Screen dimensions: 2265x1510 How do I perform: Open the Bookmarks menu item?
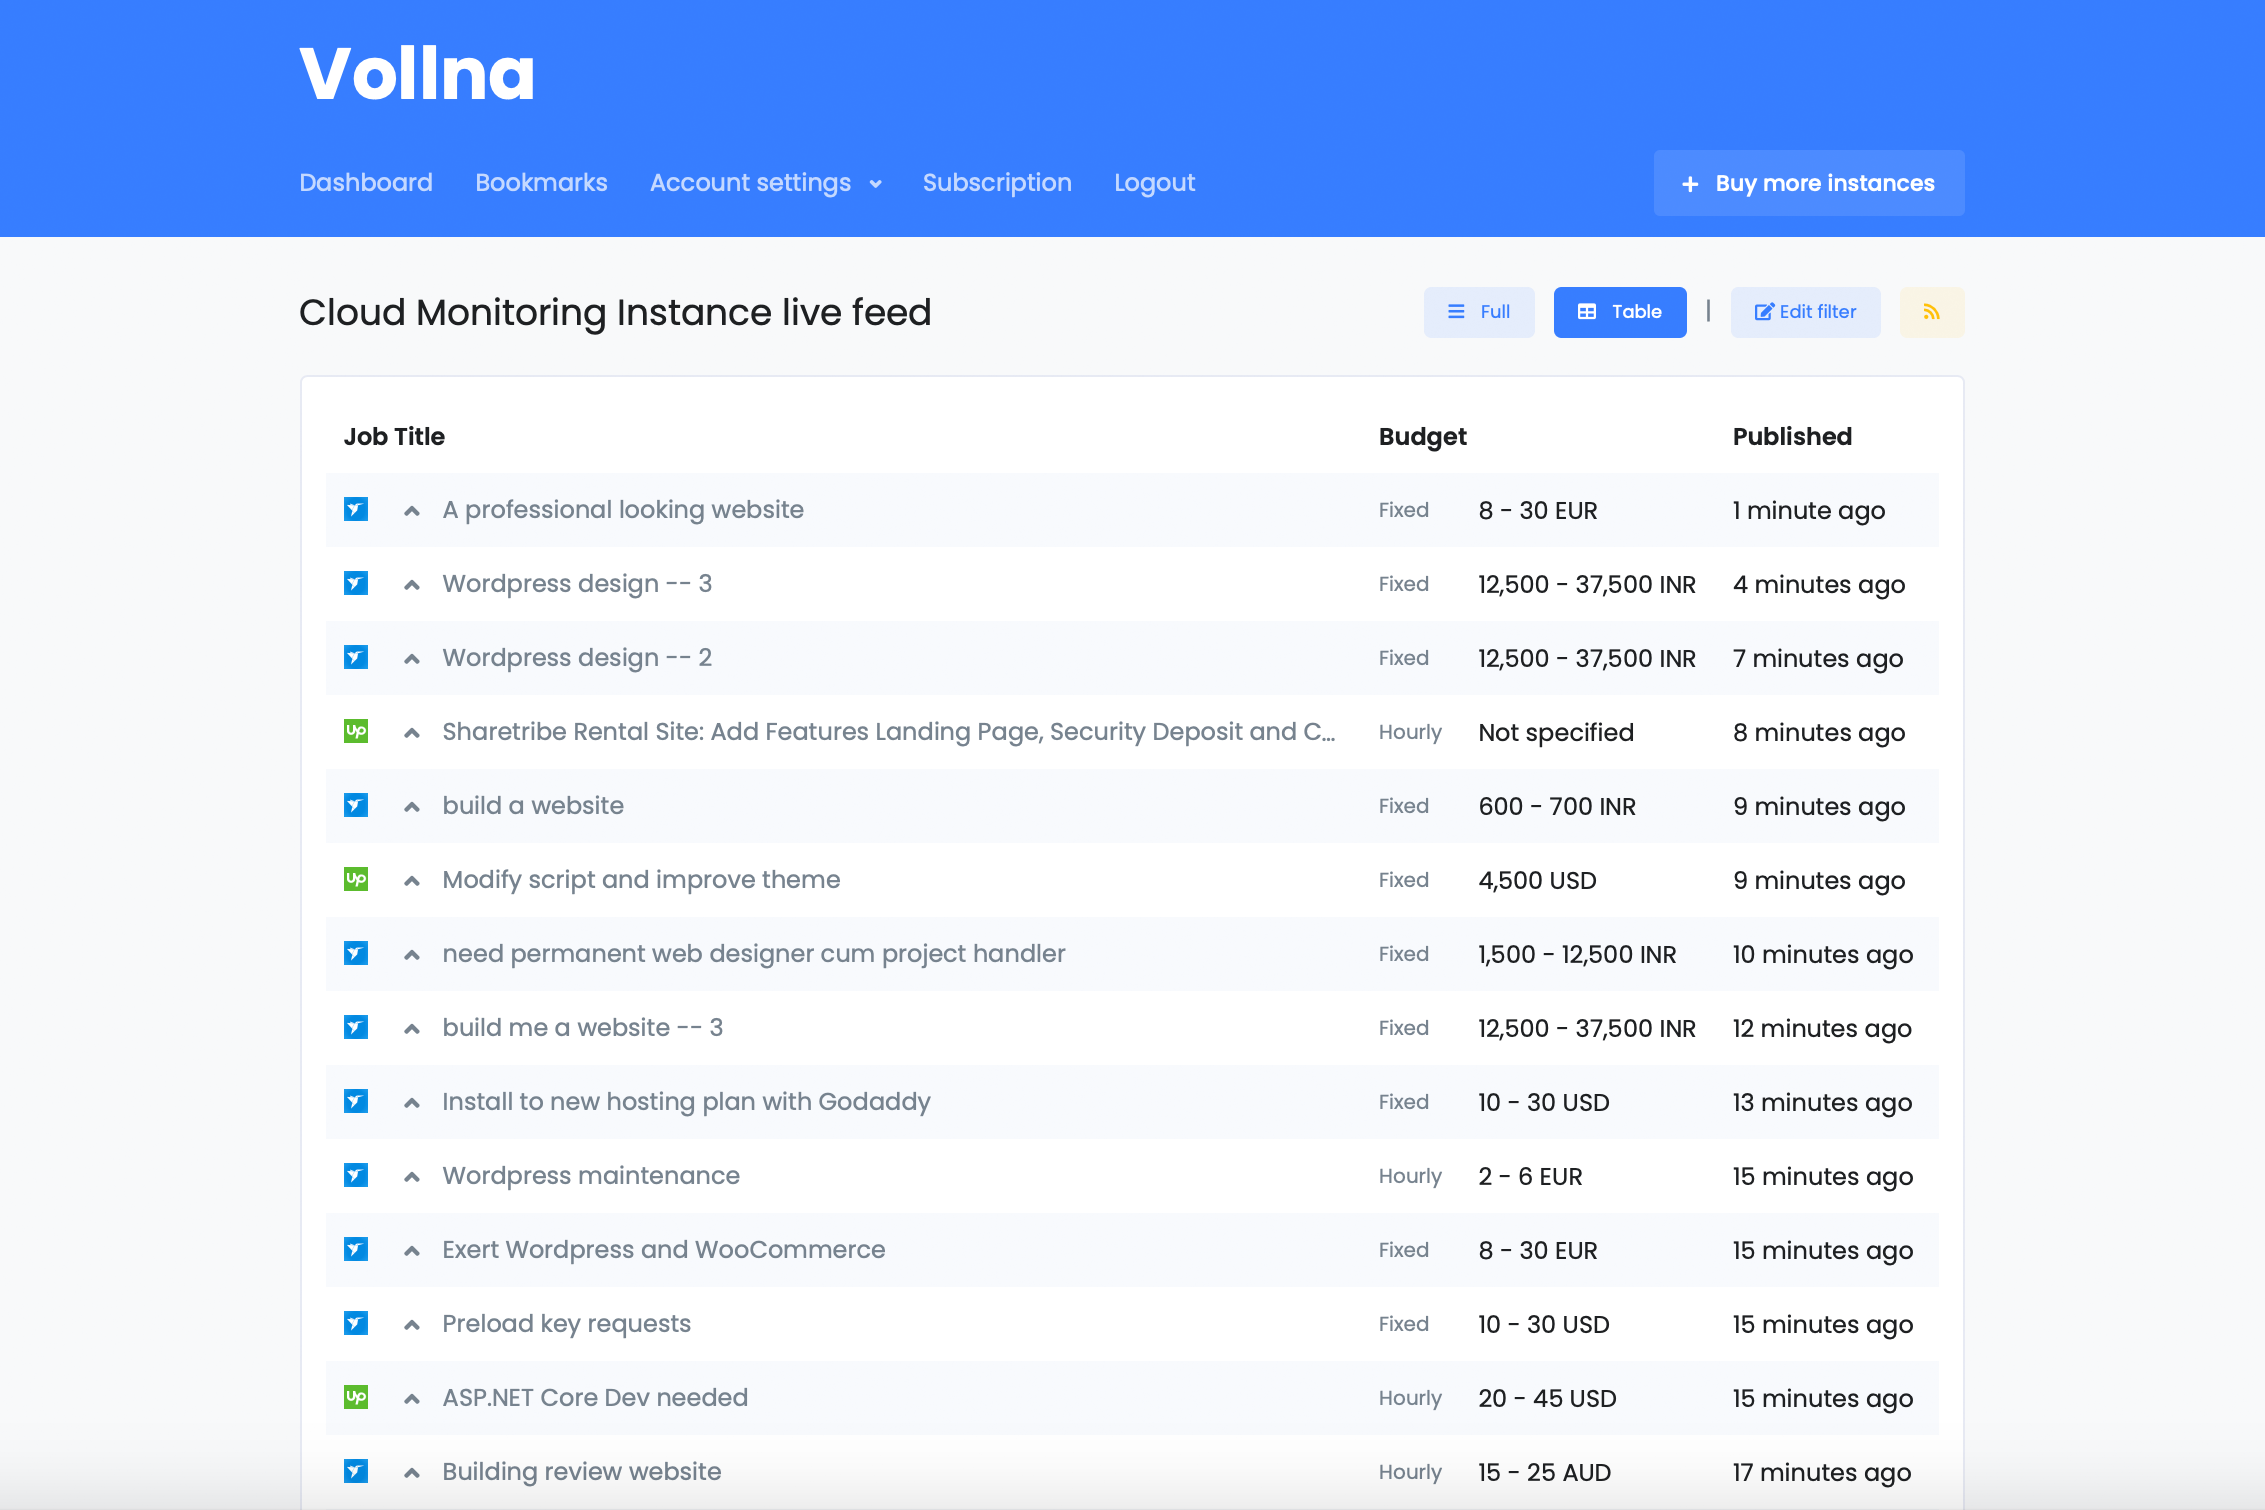point(541,183)
